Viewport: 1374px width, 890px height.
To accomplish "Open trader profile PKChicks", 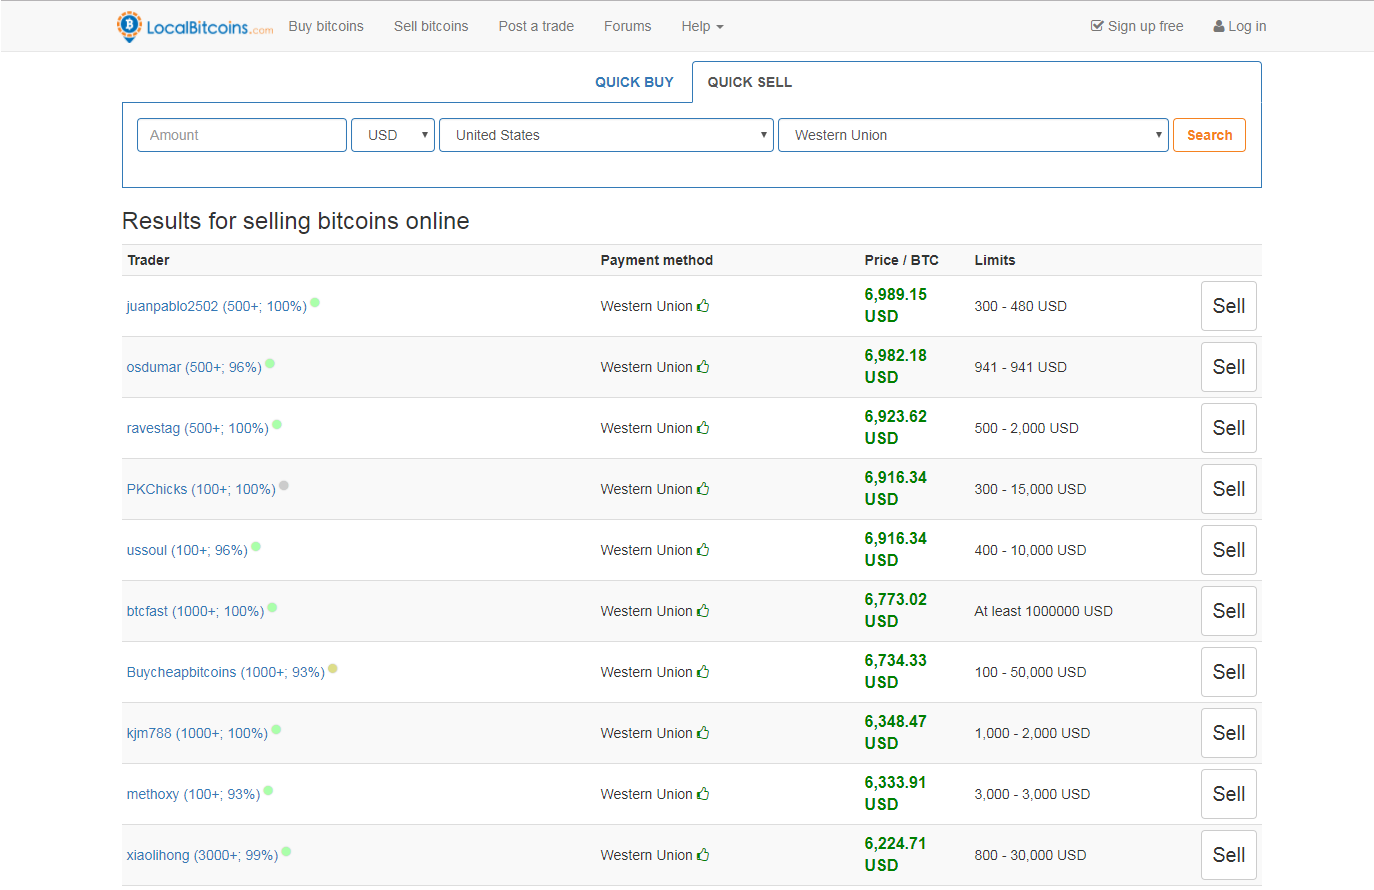I will (x=201, y=489).
